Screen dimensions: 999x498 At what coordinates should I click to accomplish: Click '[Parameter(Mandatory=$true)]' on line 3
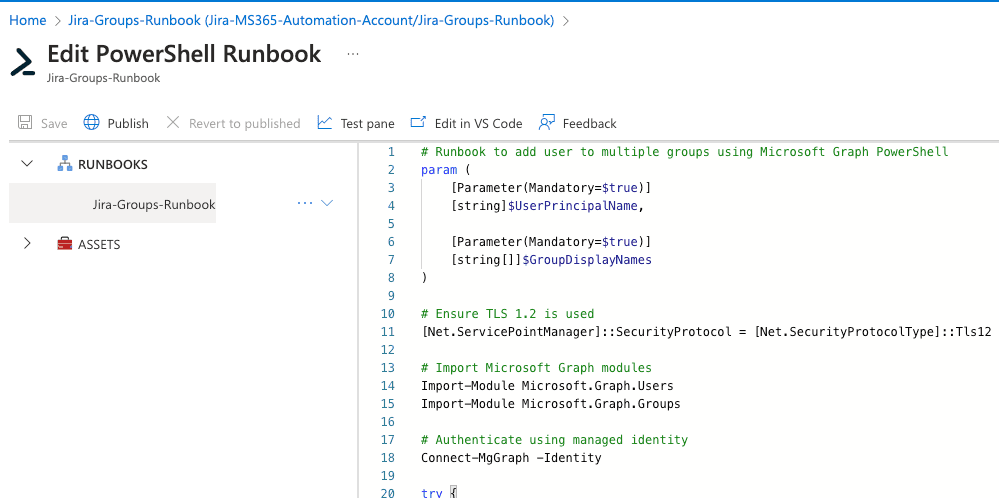[x=551, y=188]
